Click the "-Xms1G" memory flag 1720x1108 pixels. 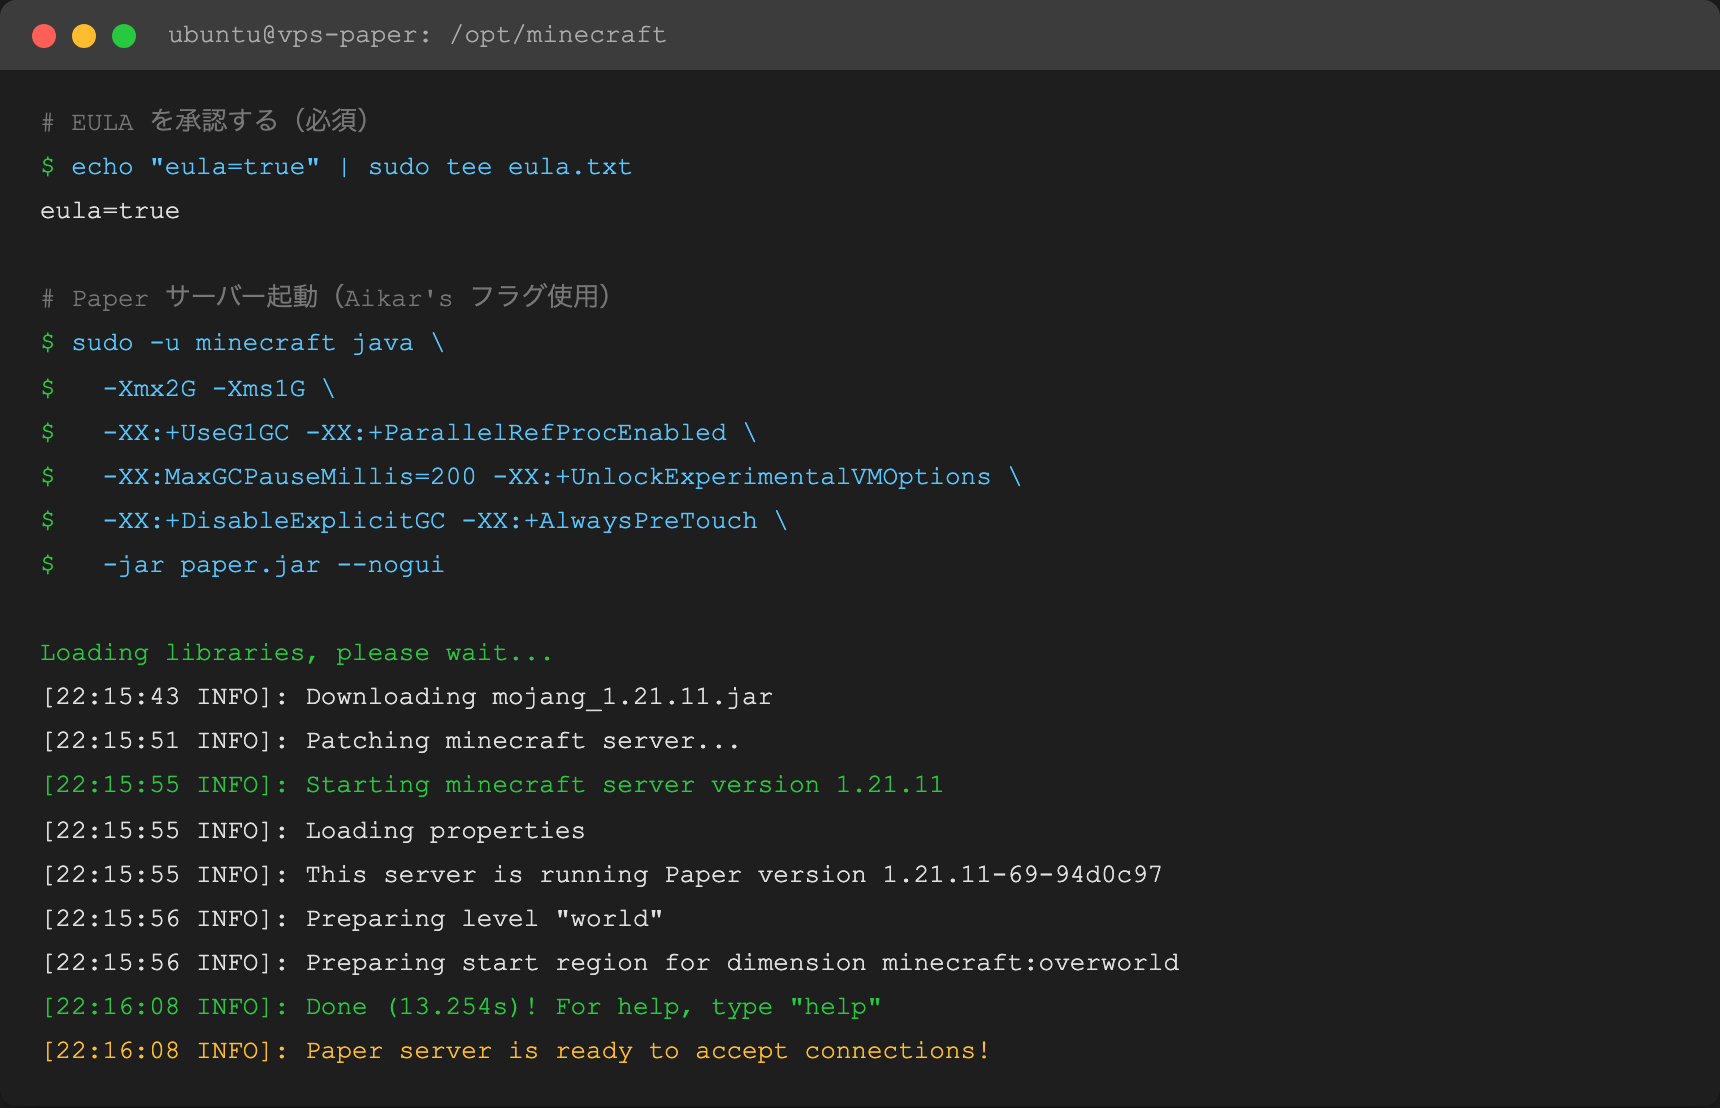click(259, 388)
